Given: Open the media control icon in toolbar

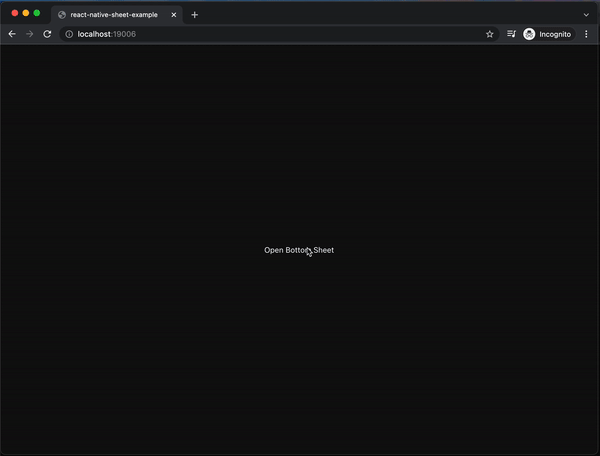Looking at the screenshot, I should (511, 34).
